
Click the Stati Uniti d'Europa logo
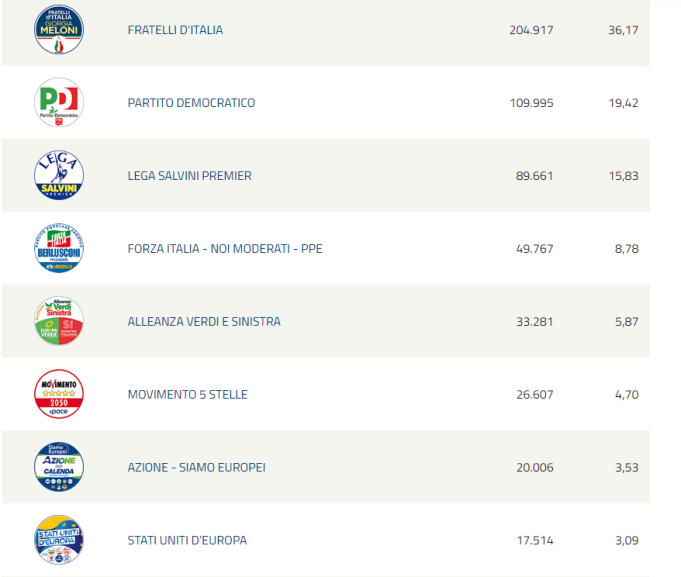tap(59, 540)
